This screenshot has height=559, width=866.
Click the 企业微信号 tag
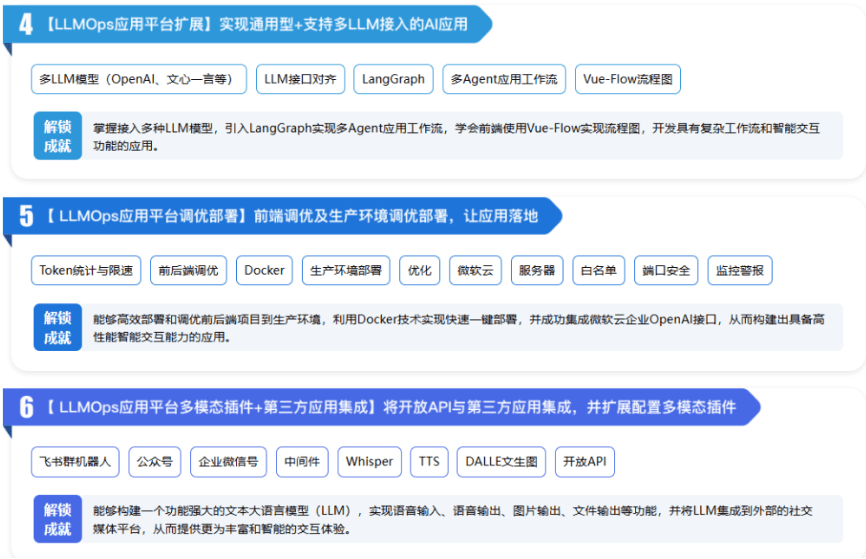(x=228, y=461)
